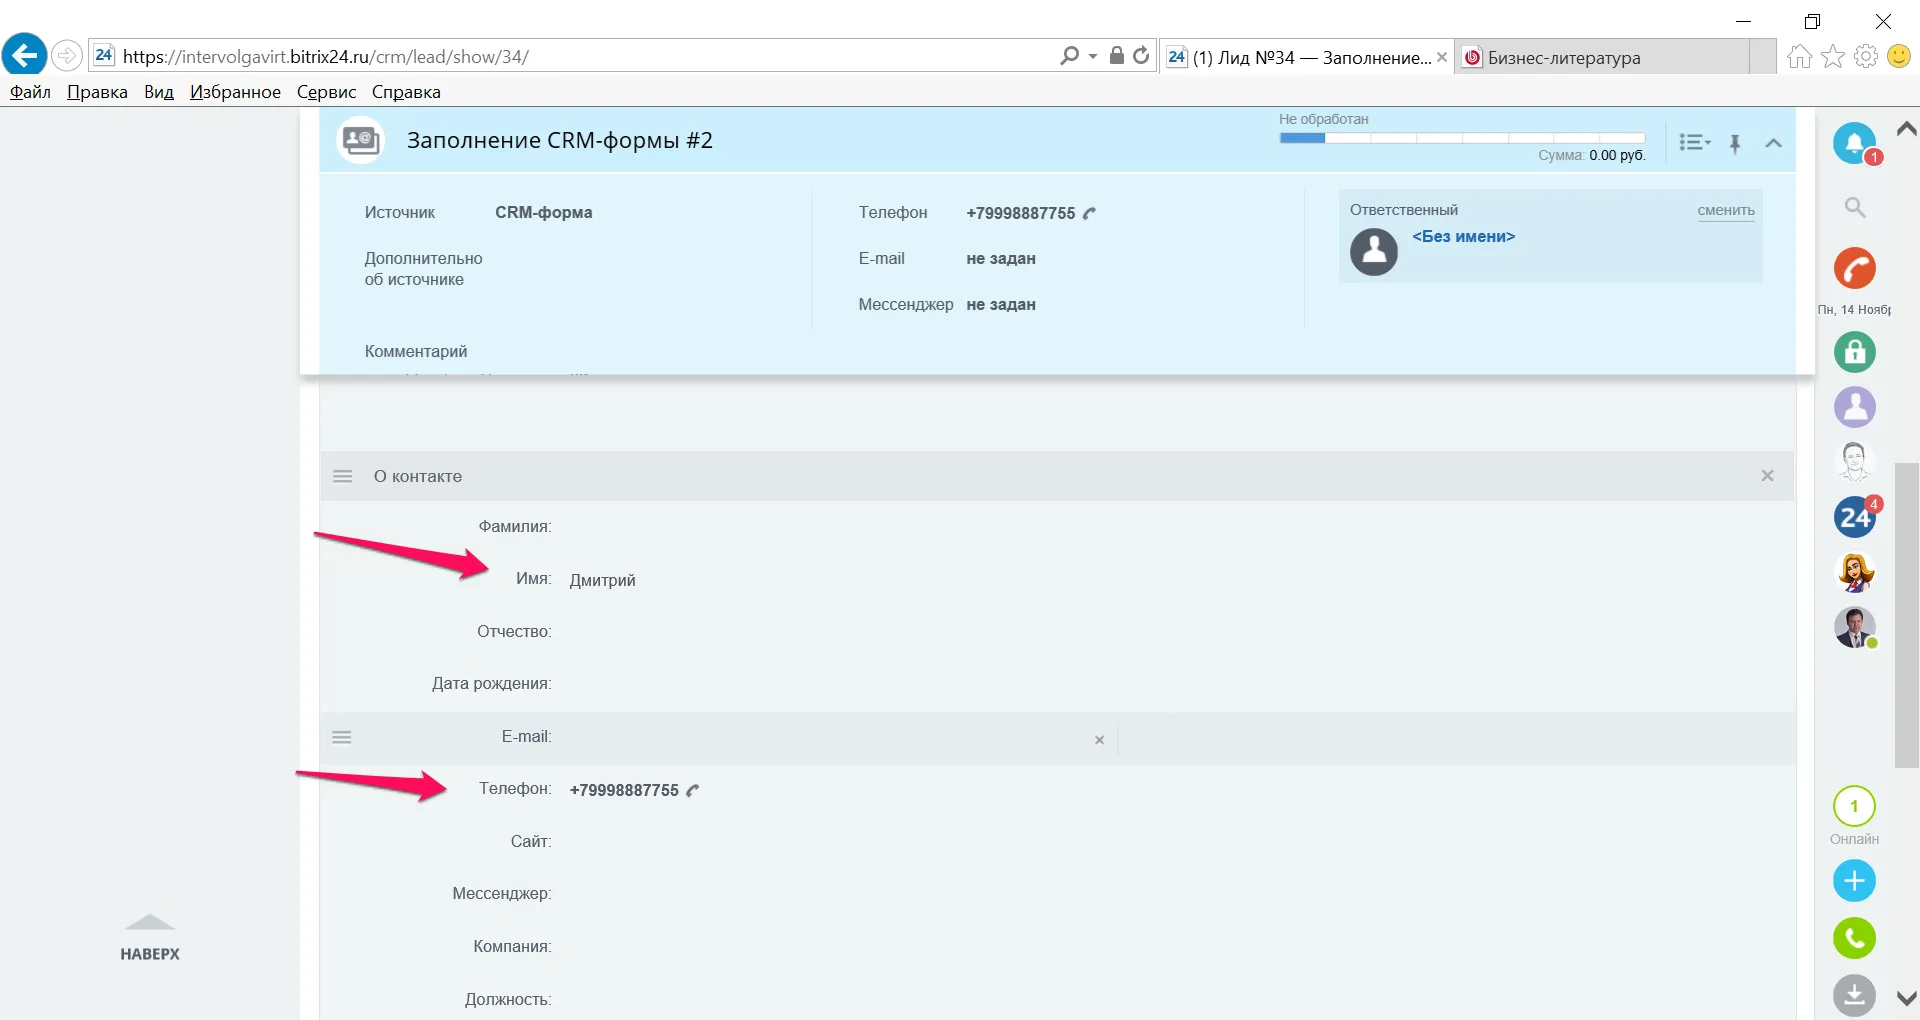The width and height of the screenshot is (1920, 1020).
Task: Open the orange telephony call icon
Action: coord(1854,268)
